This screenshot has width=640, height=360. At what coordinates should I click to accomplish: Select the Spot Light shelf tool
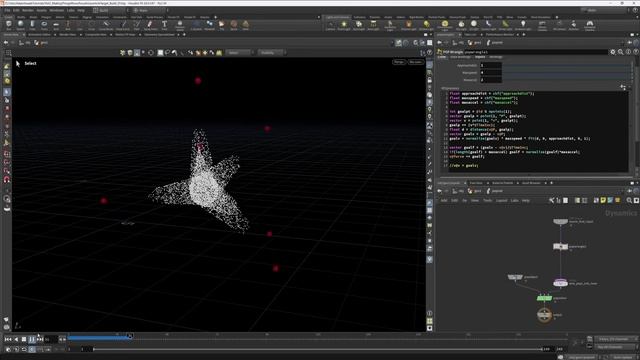(x=358, y=25)
